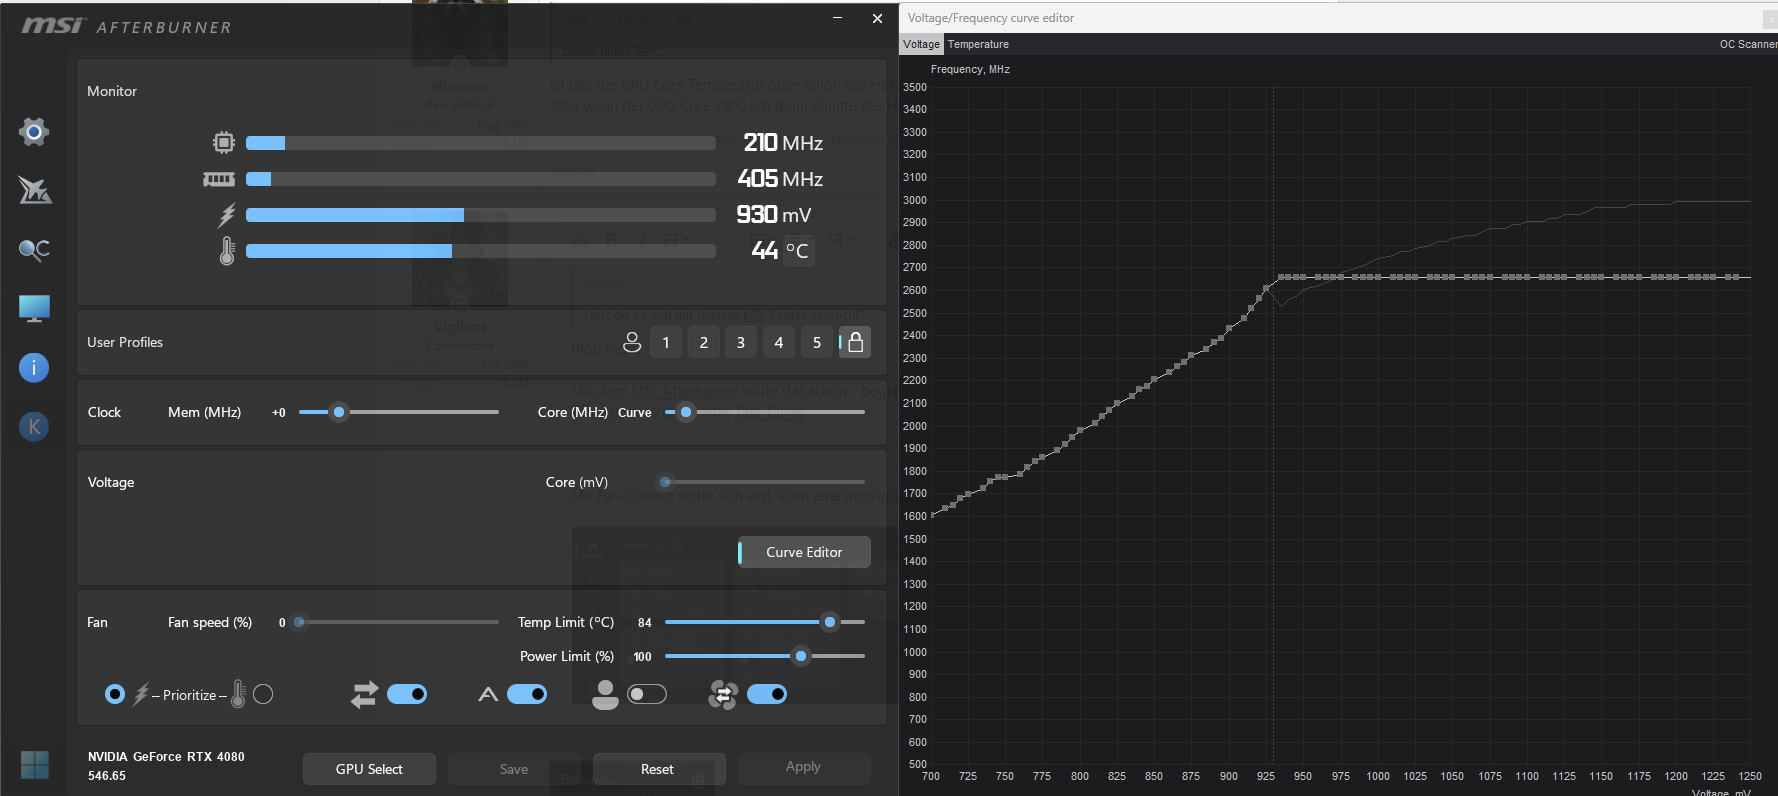This screenshot has height=796, width=1778.
Task: Click the NVIDIA GeForce RTX 4080 label
Action: [x=166, y=757]
